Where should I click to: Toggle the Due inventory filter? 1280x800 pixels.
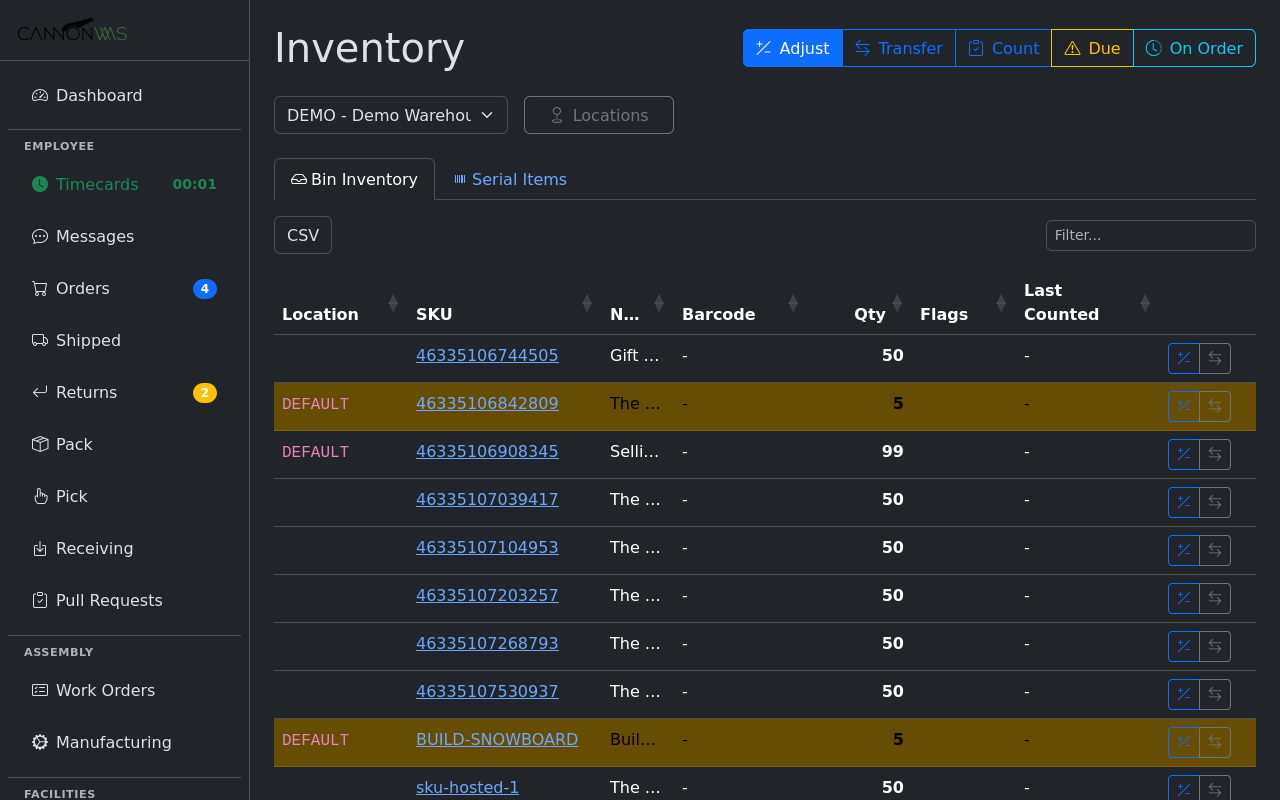tap(1091, 47)
